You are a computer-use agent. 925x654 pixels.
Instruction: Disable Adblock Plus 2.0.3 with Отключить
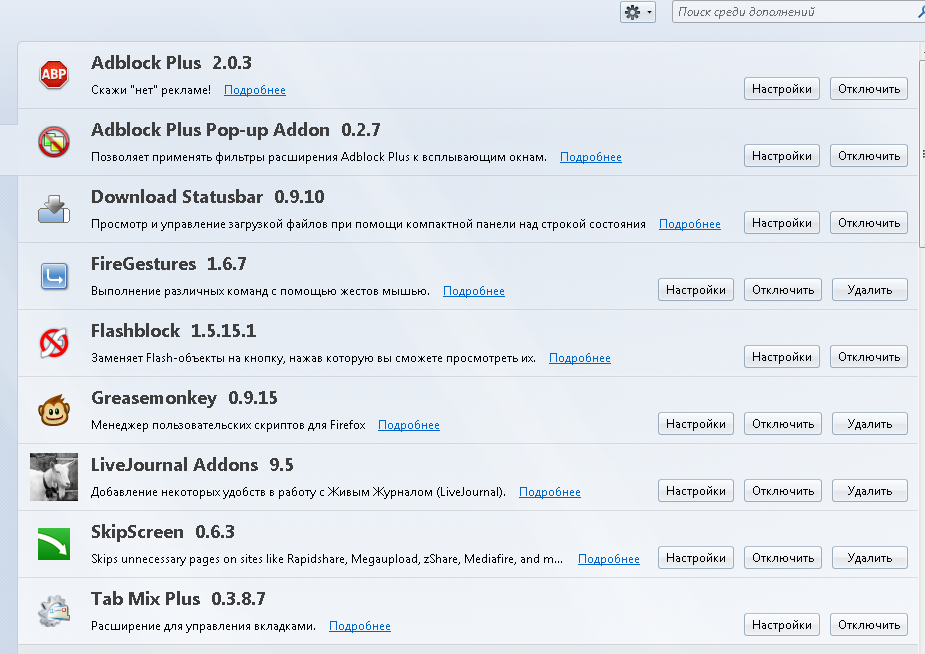click(869, 89)
